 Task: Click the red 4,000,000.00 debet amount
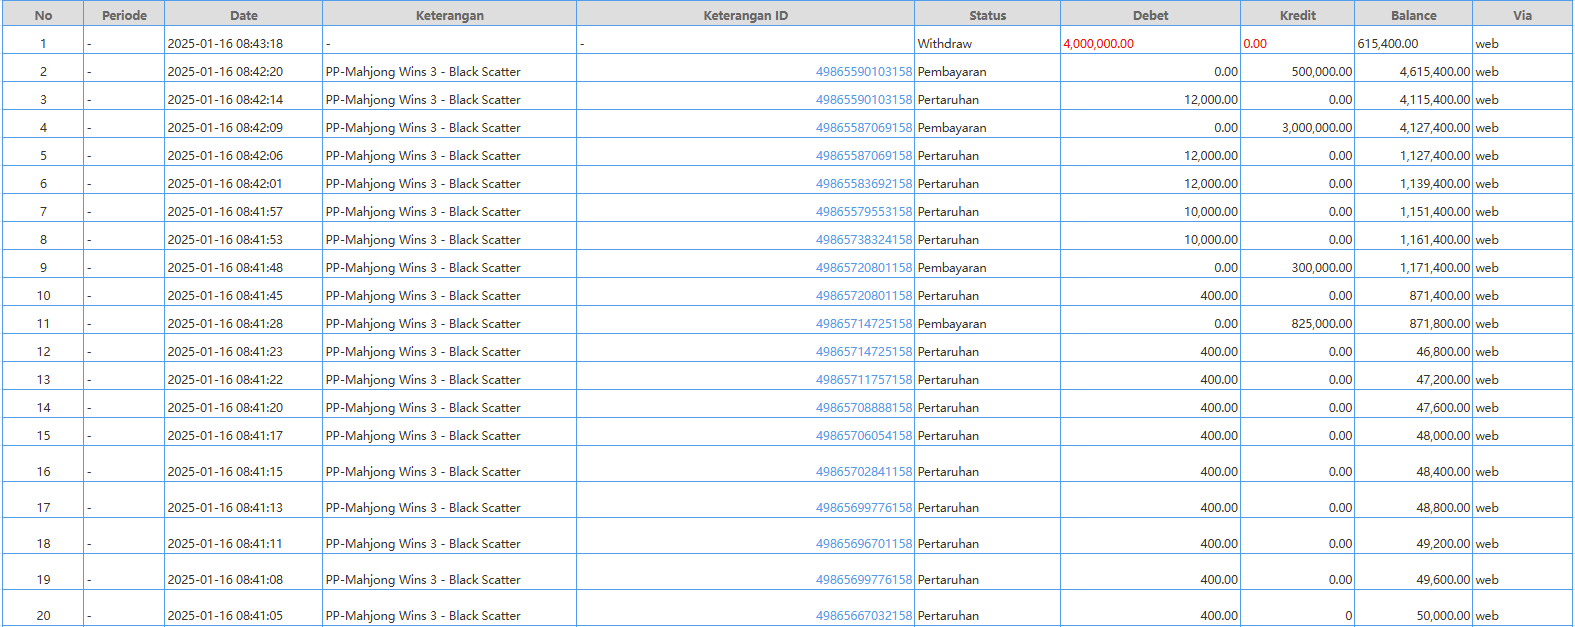(x=1098, y=44)
